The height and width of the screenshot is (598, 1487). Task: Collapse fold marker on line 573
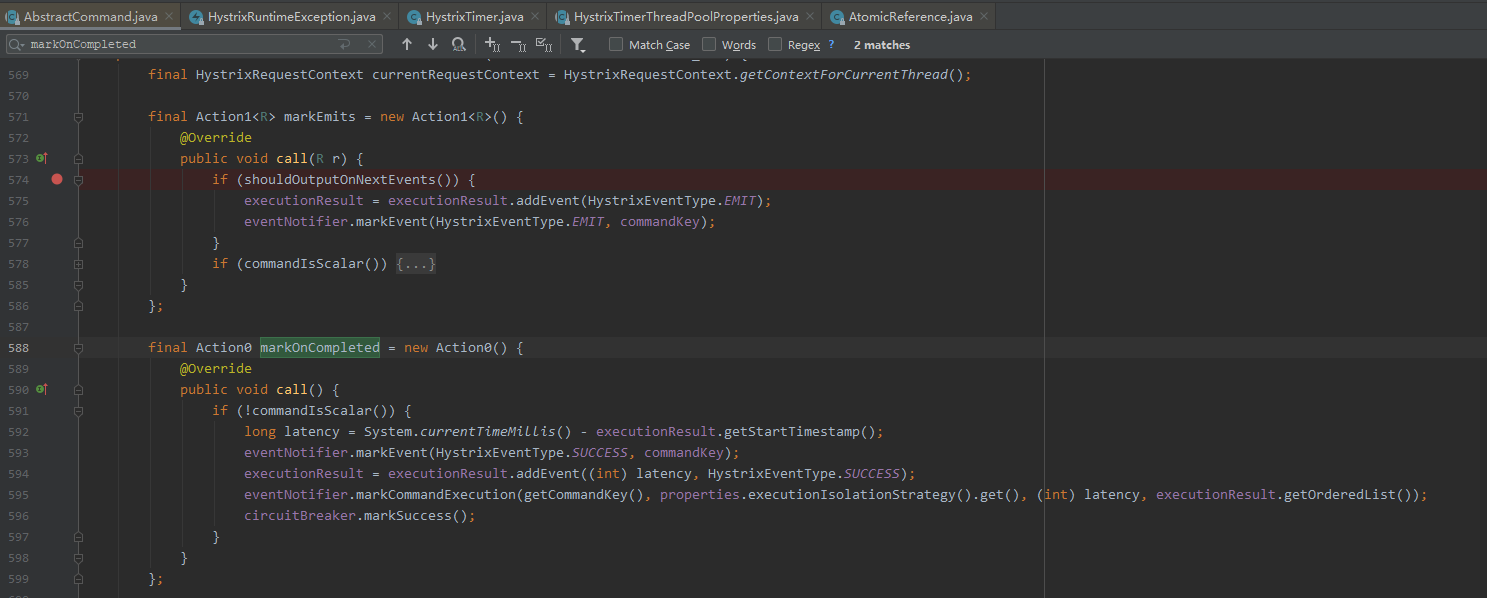click(x=78, y=159)
